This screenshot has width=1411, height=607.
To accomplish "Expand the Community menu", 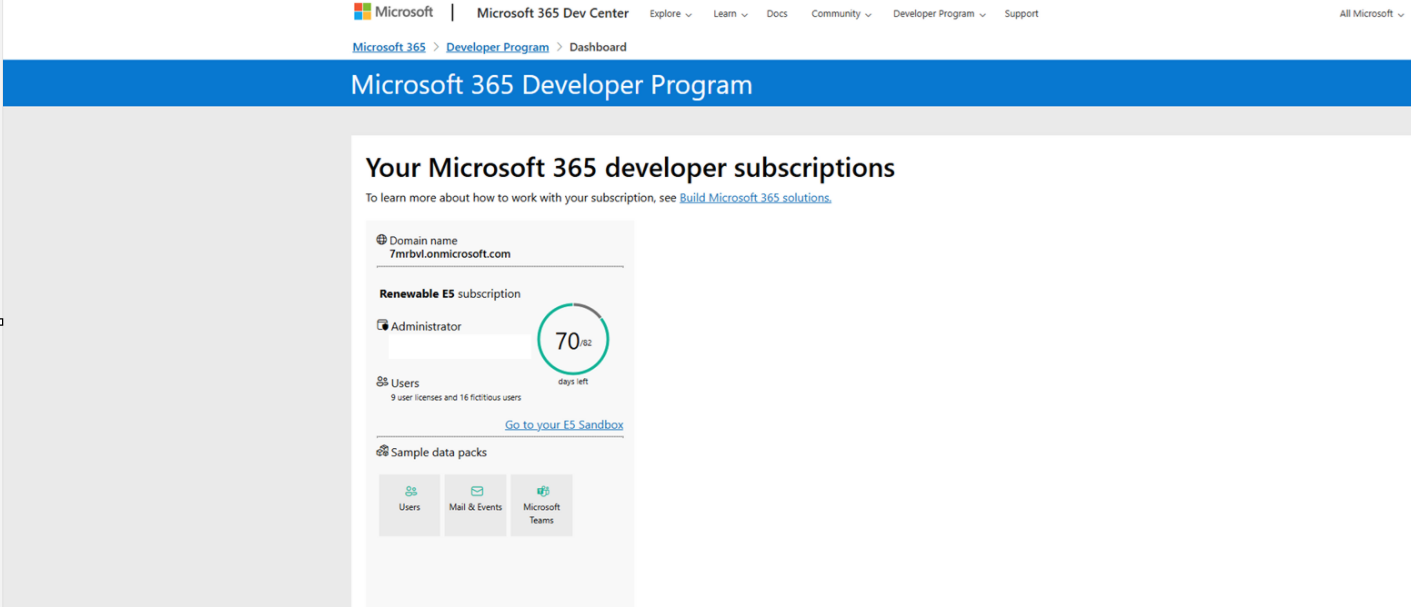I will pyautogui.click(x=841, y=14).
